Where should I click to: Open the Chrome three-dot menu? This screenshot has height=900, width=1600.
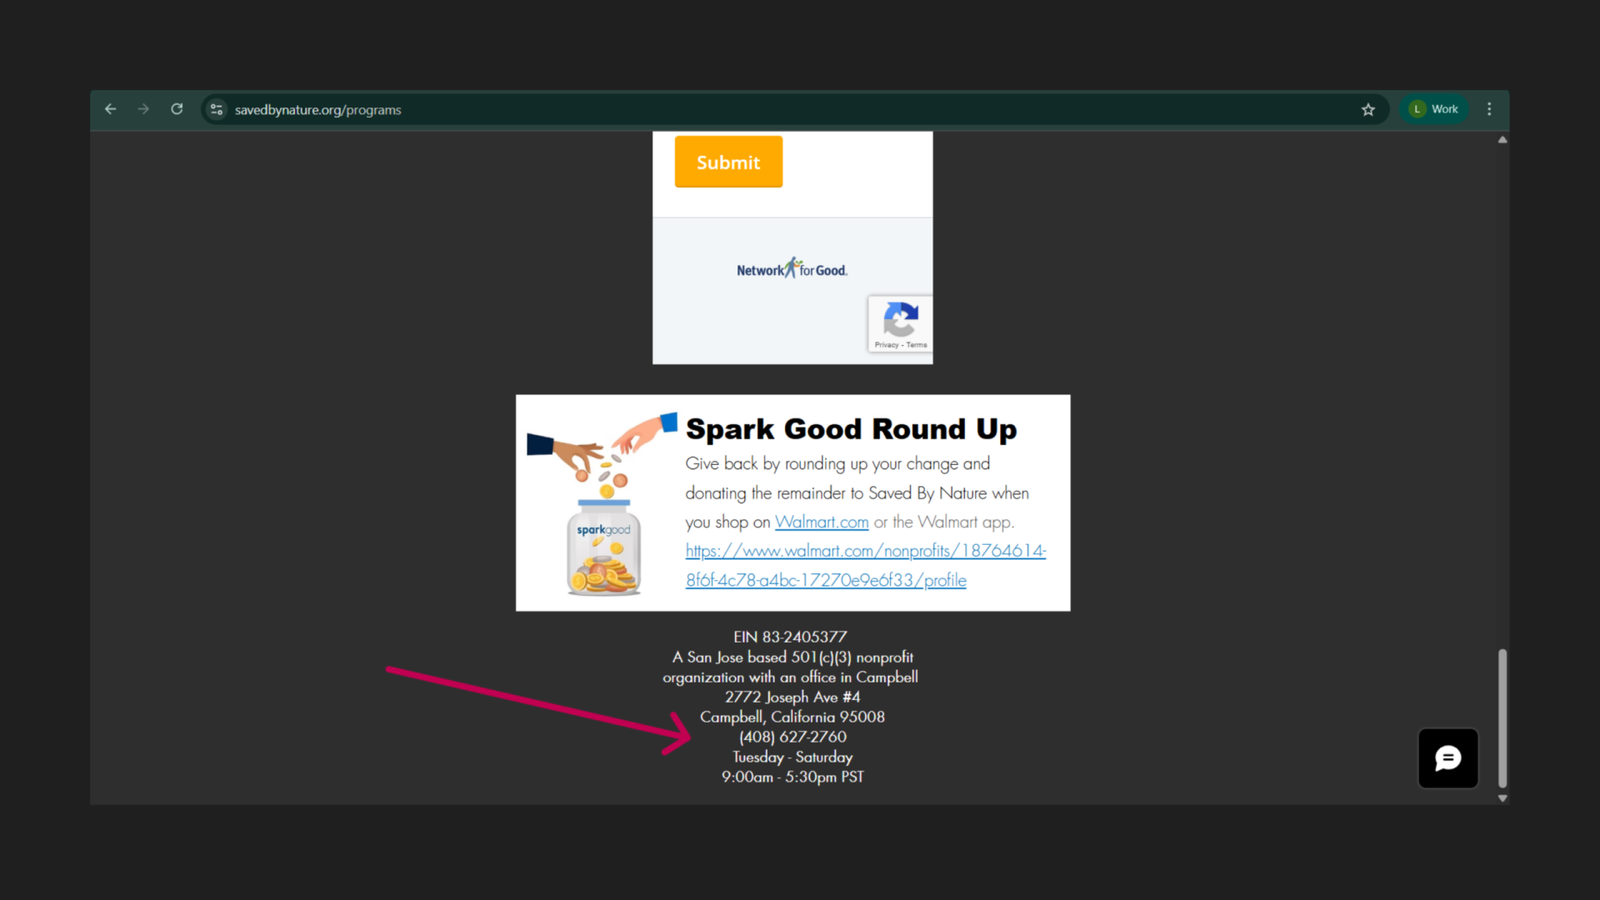click(1490, 109)
